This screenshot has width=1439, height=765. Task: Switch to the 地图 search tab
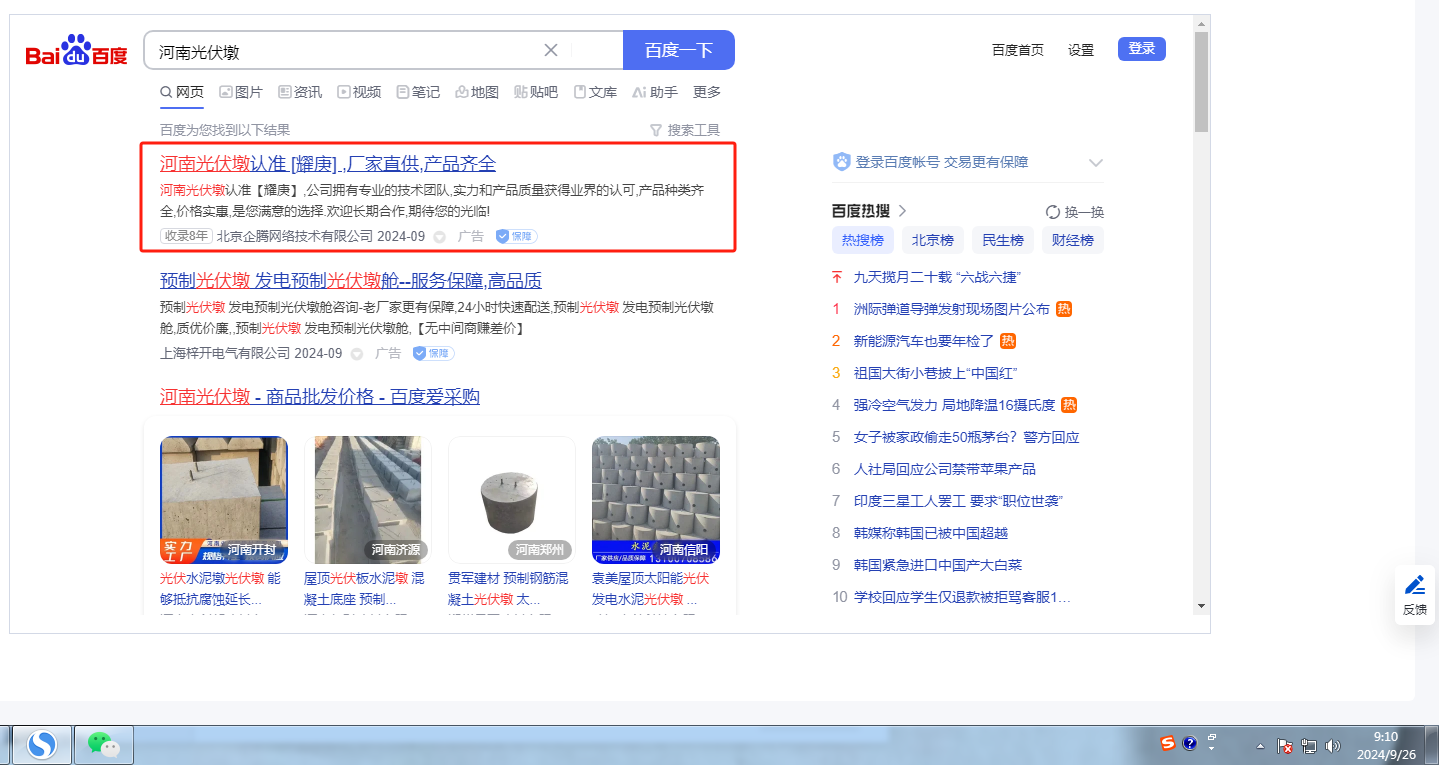[x=477, y=92]
